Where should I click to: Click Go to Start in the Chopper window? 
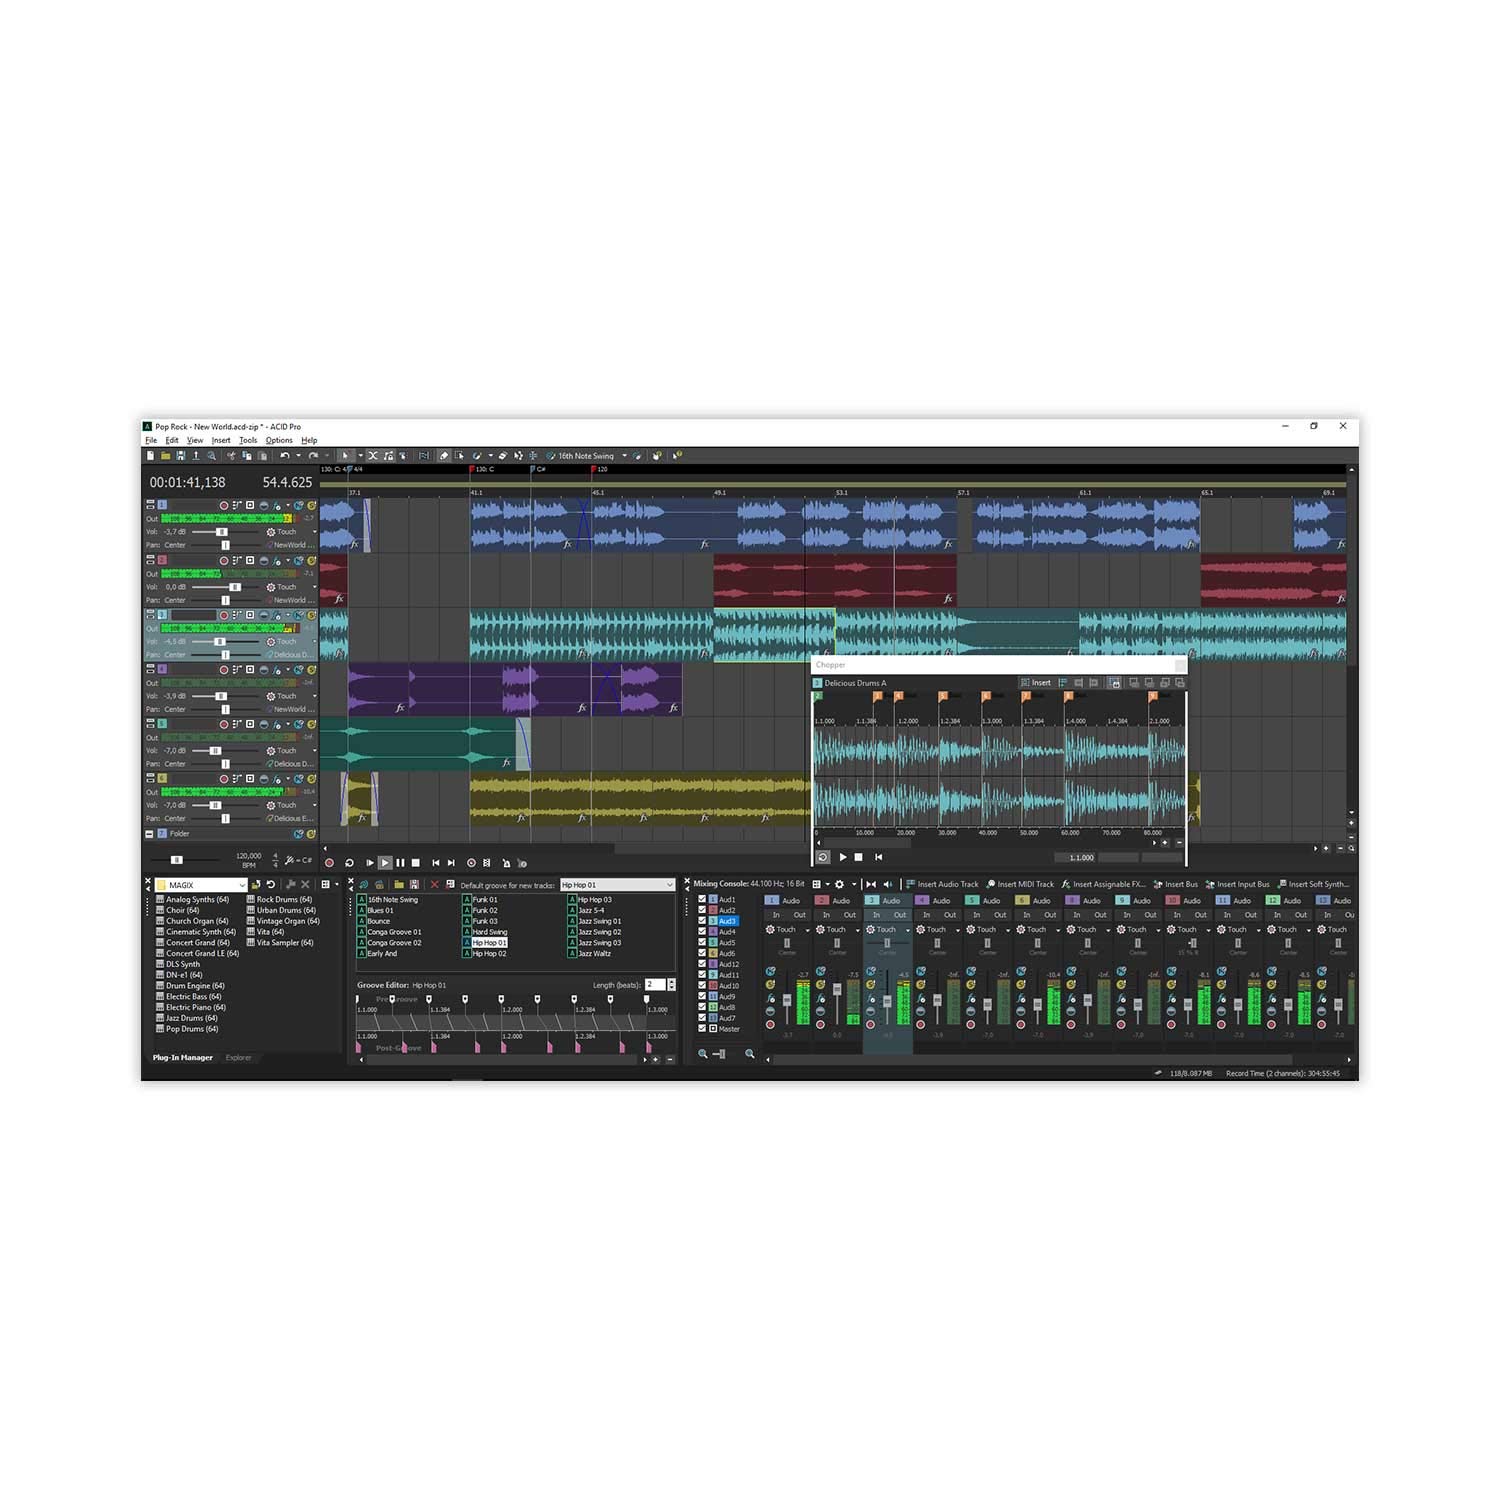point(879,857)
